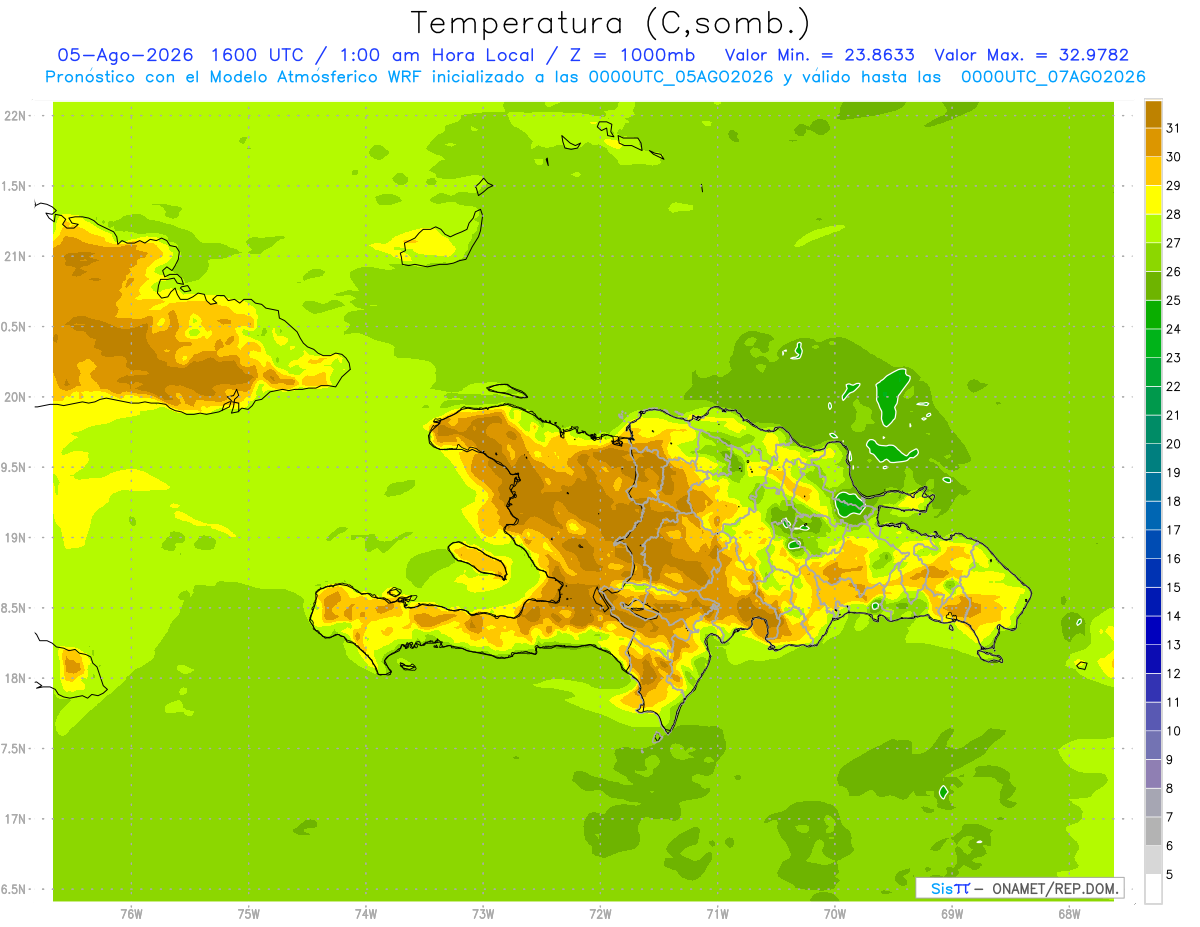Pick the legend swatch between 30 and 31
Screen dimensions: 1200x927
1153,142
